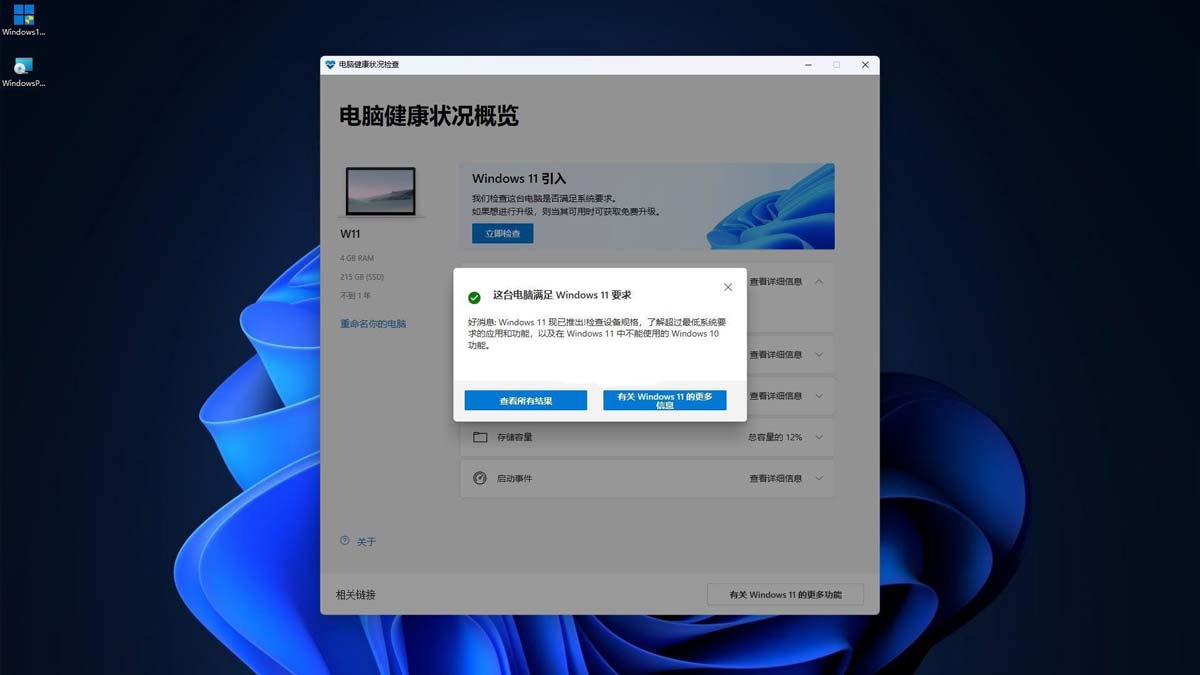
Task: Click the green checkmark icon in dialog
Action: 474,297
